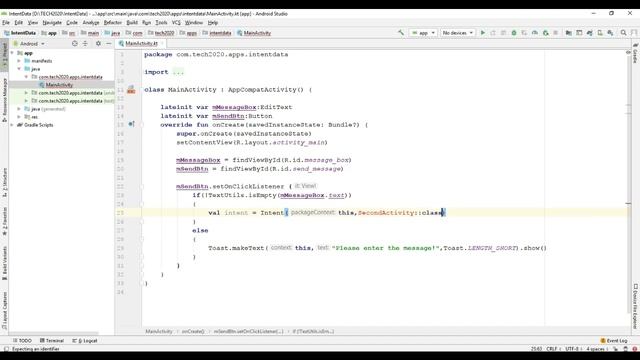Click the red error indicator in status bar
The height and width of the screenshot is (360, 640).
click(635, 349)
